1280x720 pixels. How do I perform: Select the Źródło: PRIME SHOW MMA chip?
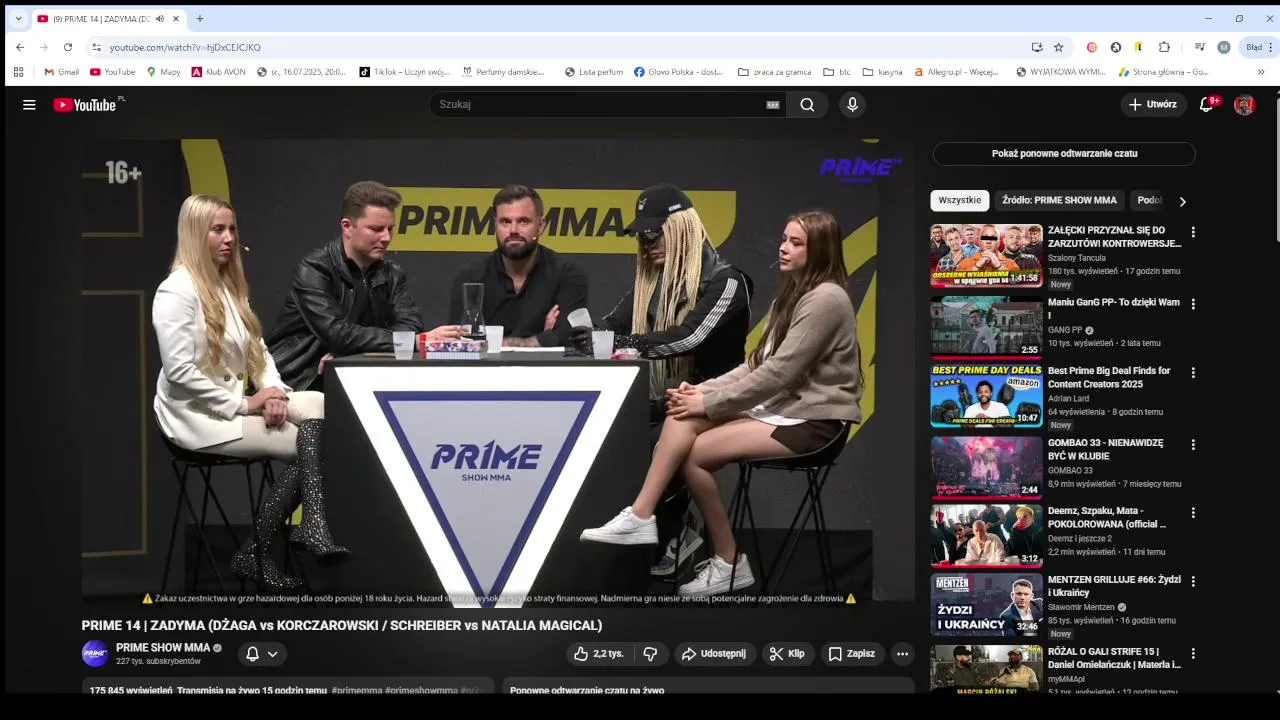pyautogui.click(x=1059, y=200)
